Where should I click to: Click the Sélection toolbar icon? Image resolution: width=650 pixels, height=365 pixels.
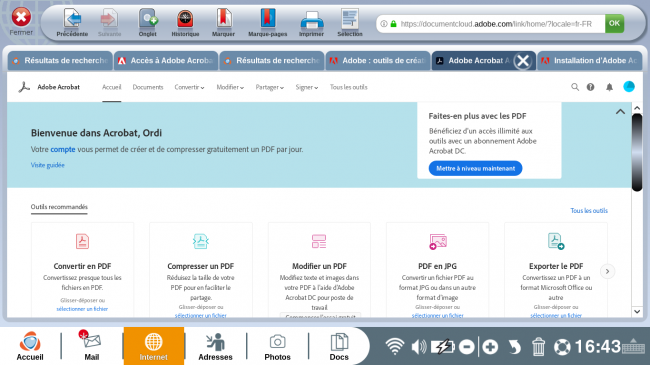[x=350, y=19]
